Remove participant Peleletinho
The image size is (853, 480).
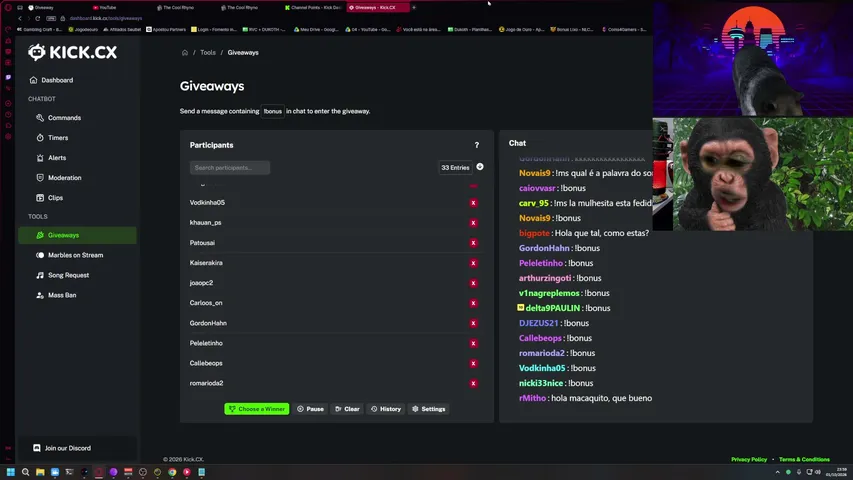[x=473, y=343]
